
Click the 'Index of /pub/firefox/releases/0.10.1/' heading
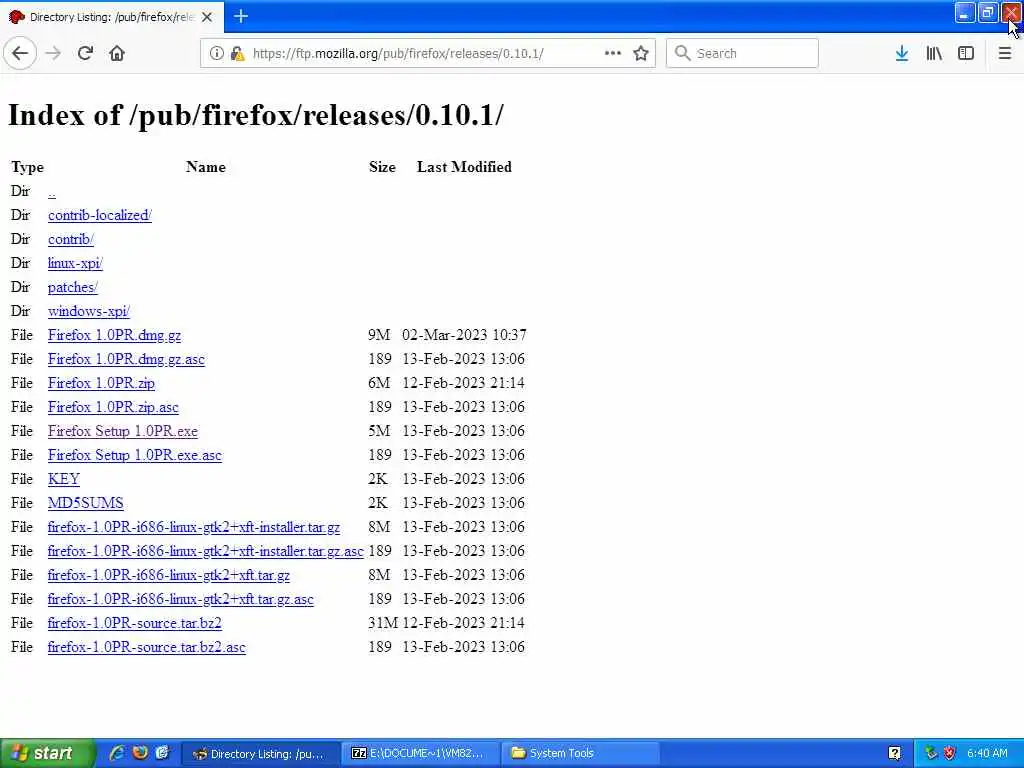[x=255, y=115]
